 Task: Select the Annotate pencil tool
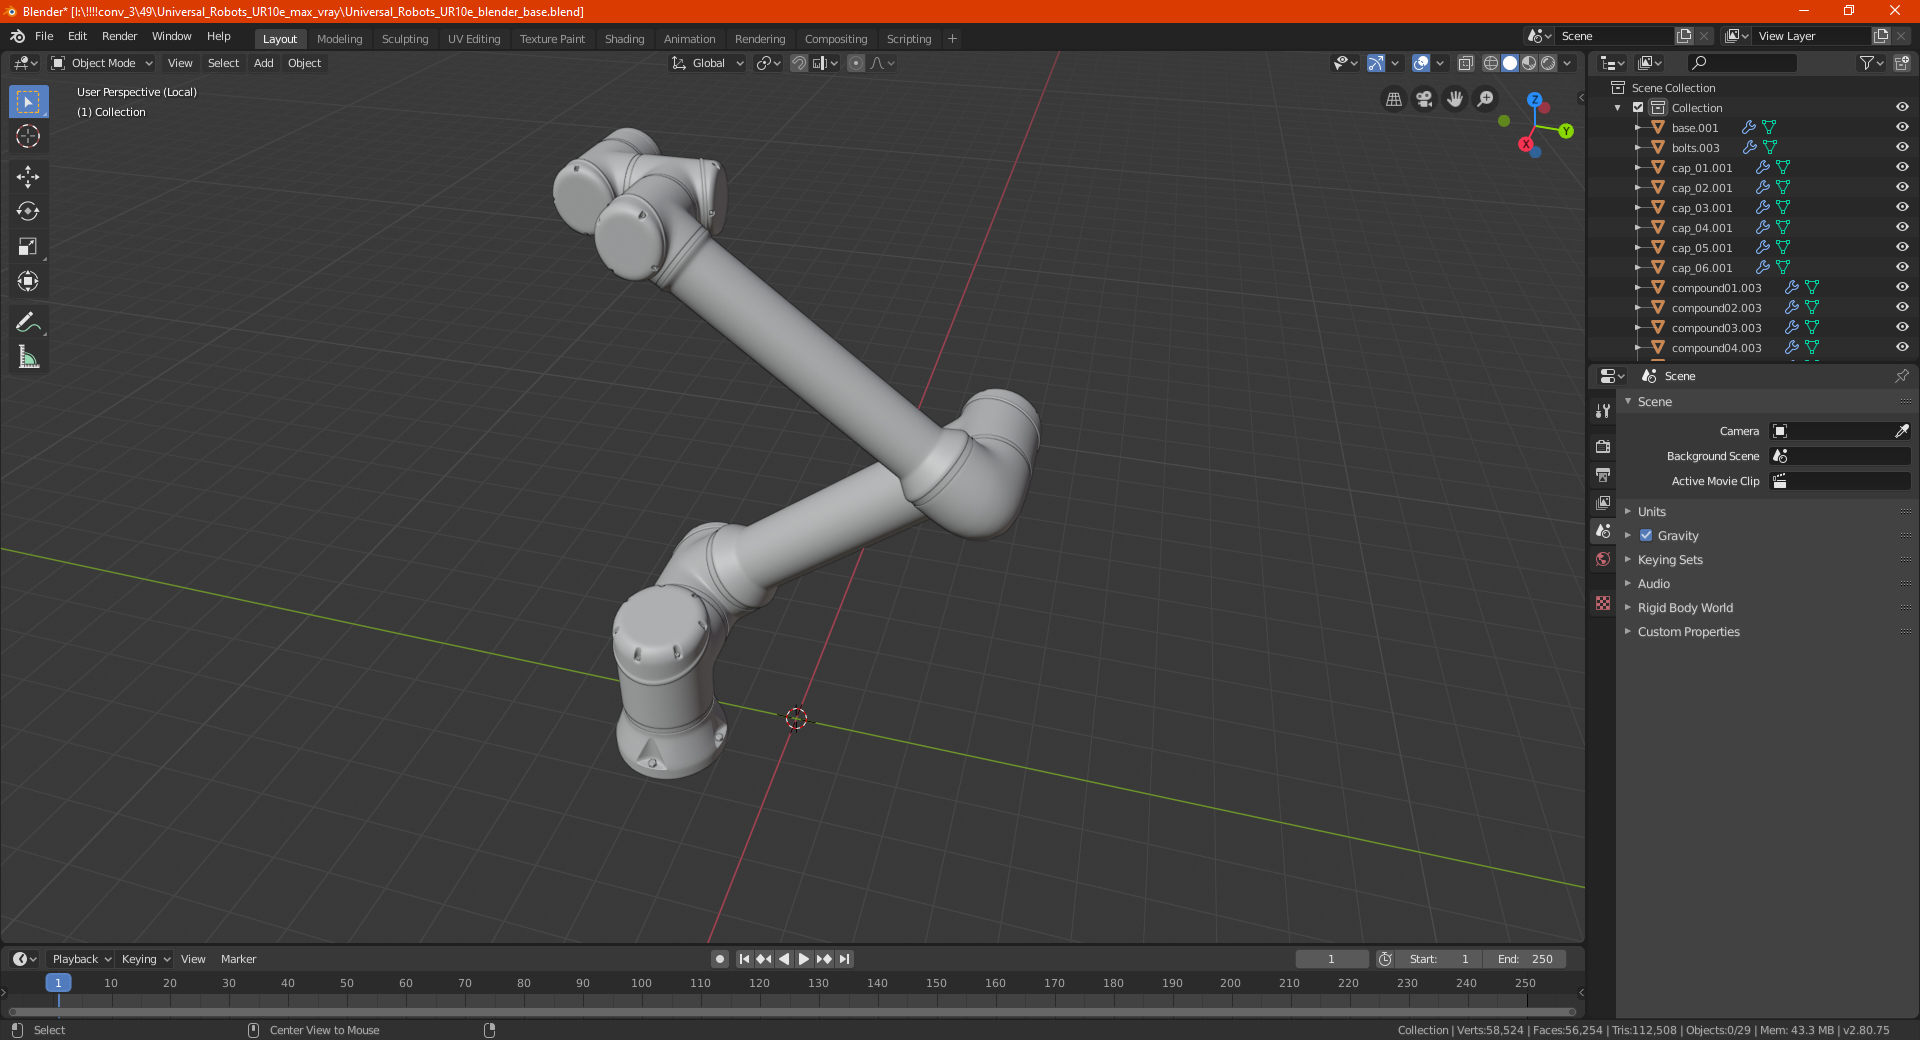point(28,322)
